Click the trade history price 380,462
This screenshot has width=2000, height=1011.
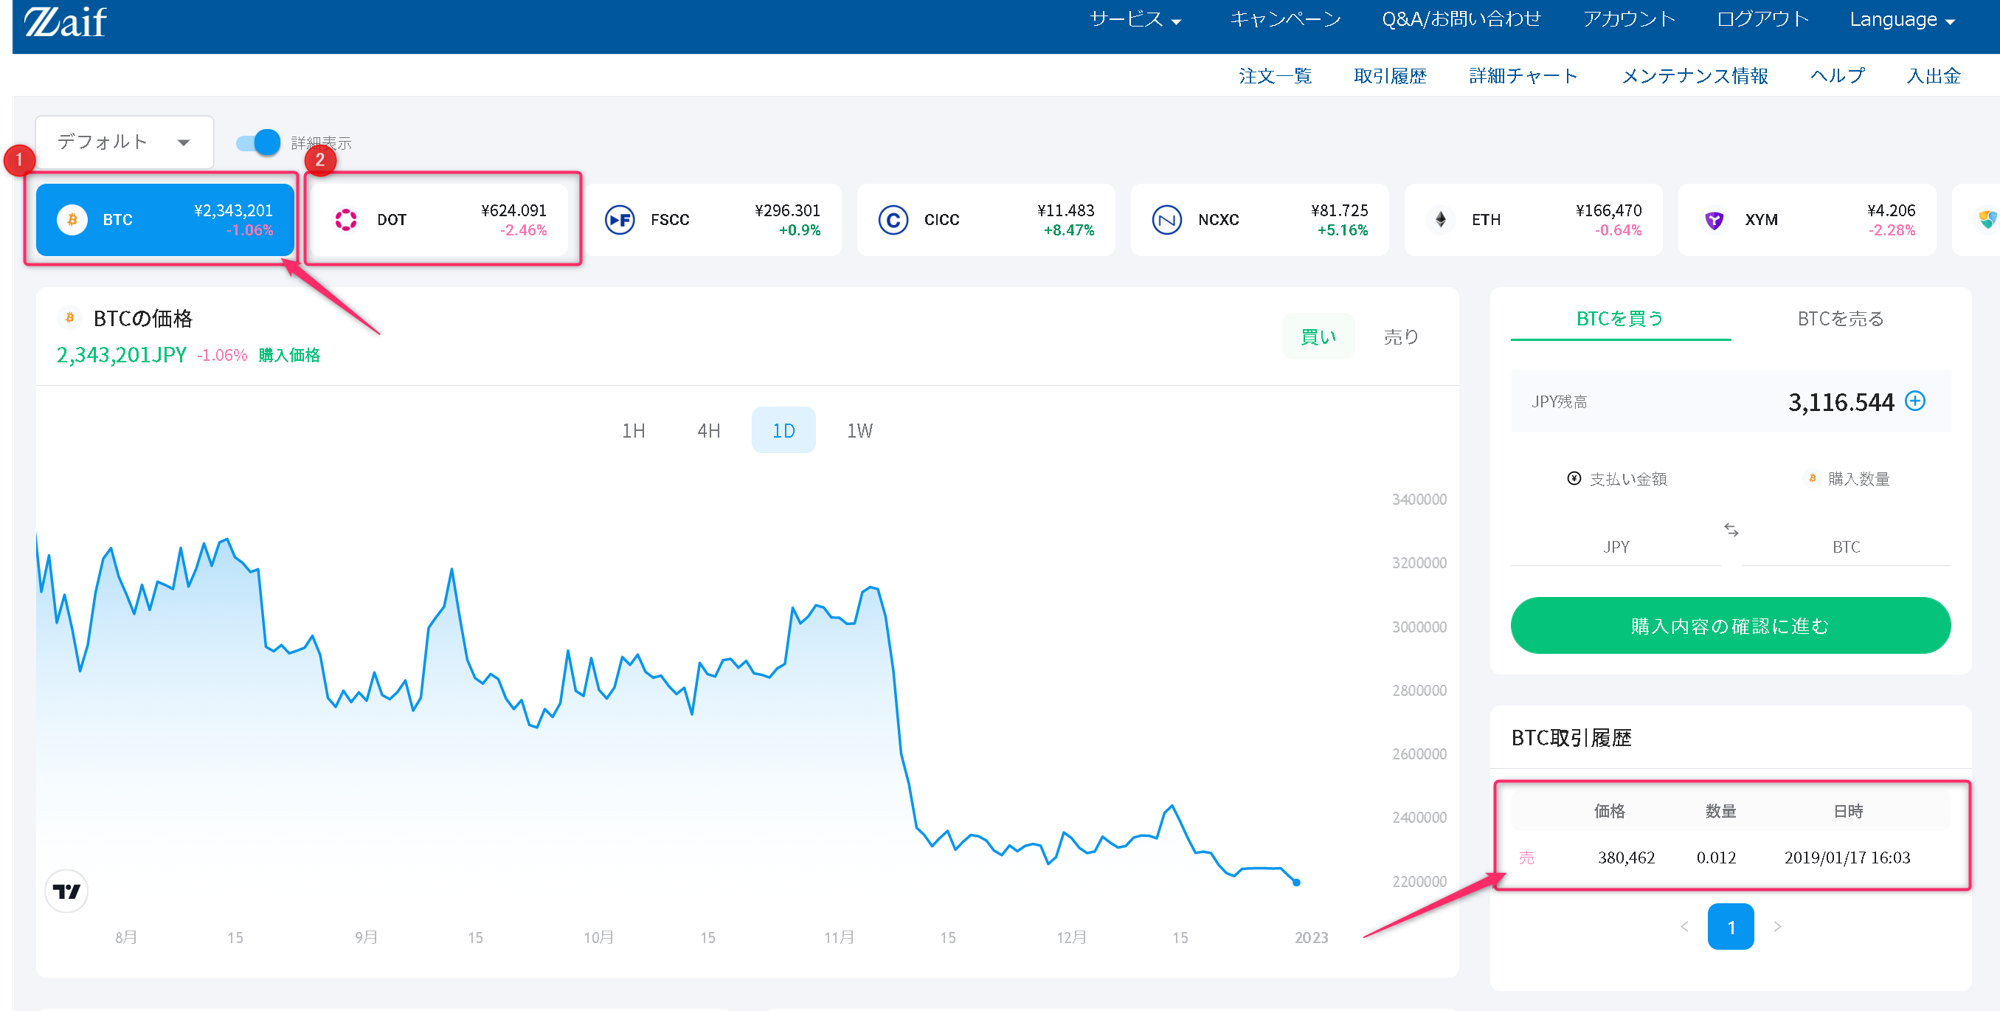coord(1626,858)
